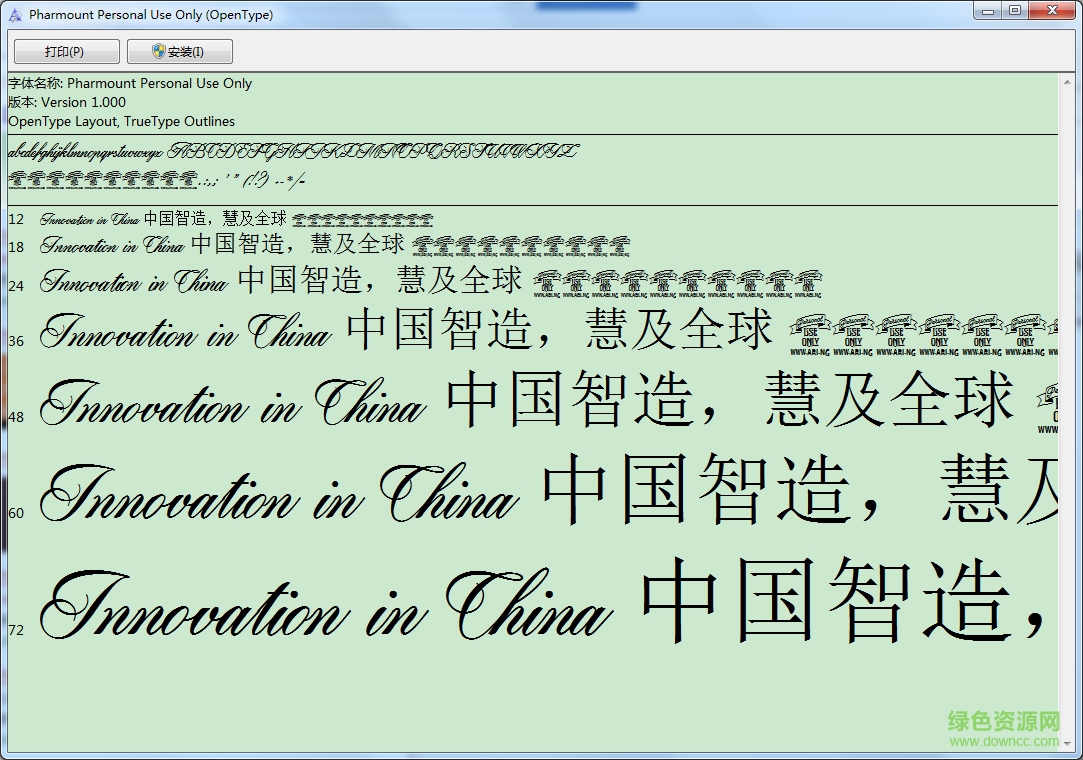Click the 打印(P) print button
Image resolution: width=1083 pixels, height=760 pixels.
pyautogui.click(x=66, y=52)
